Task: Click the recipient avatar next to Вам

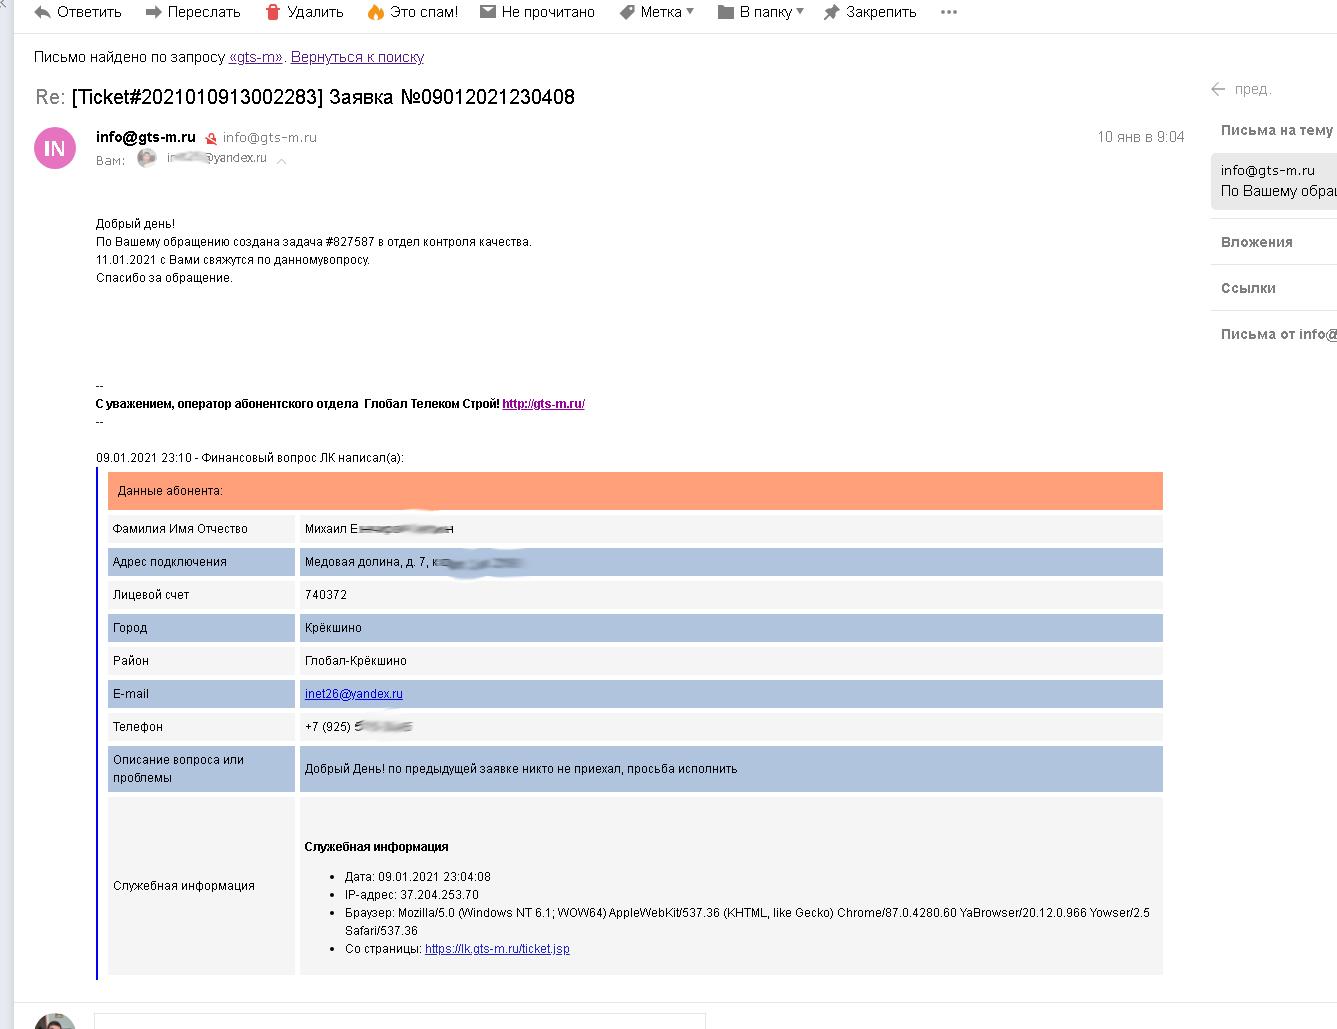Action: (x=147, y=158)
